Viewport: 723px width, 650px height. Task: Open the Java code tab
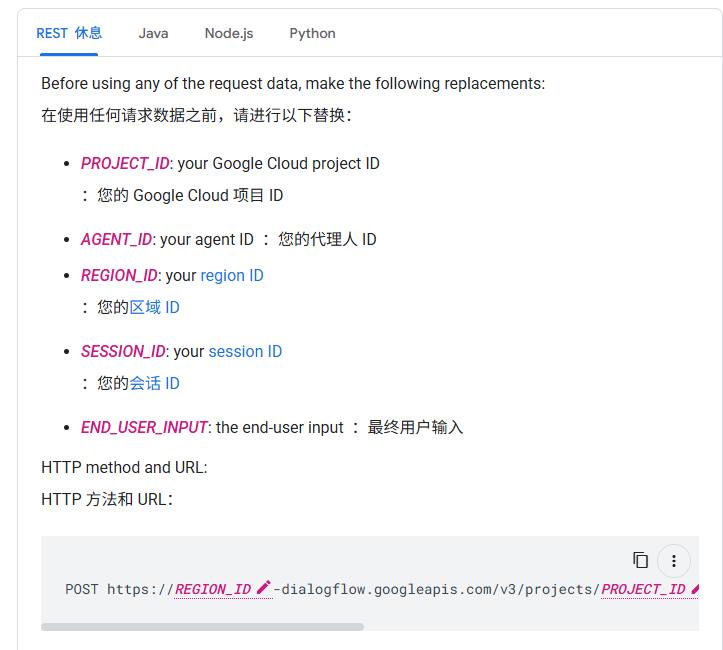pyautogui.click(x=154, y=33)
